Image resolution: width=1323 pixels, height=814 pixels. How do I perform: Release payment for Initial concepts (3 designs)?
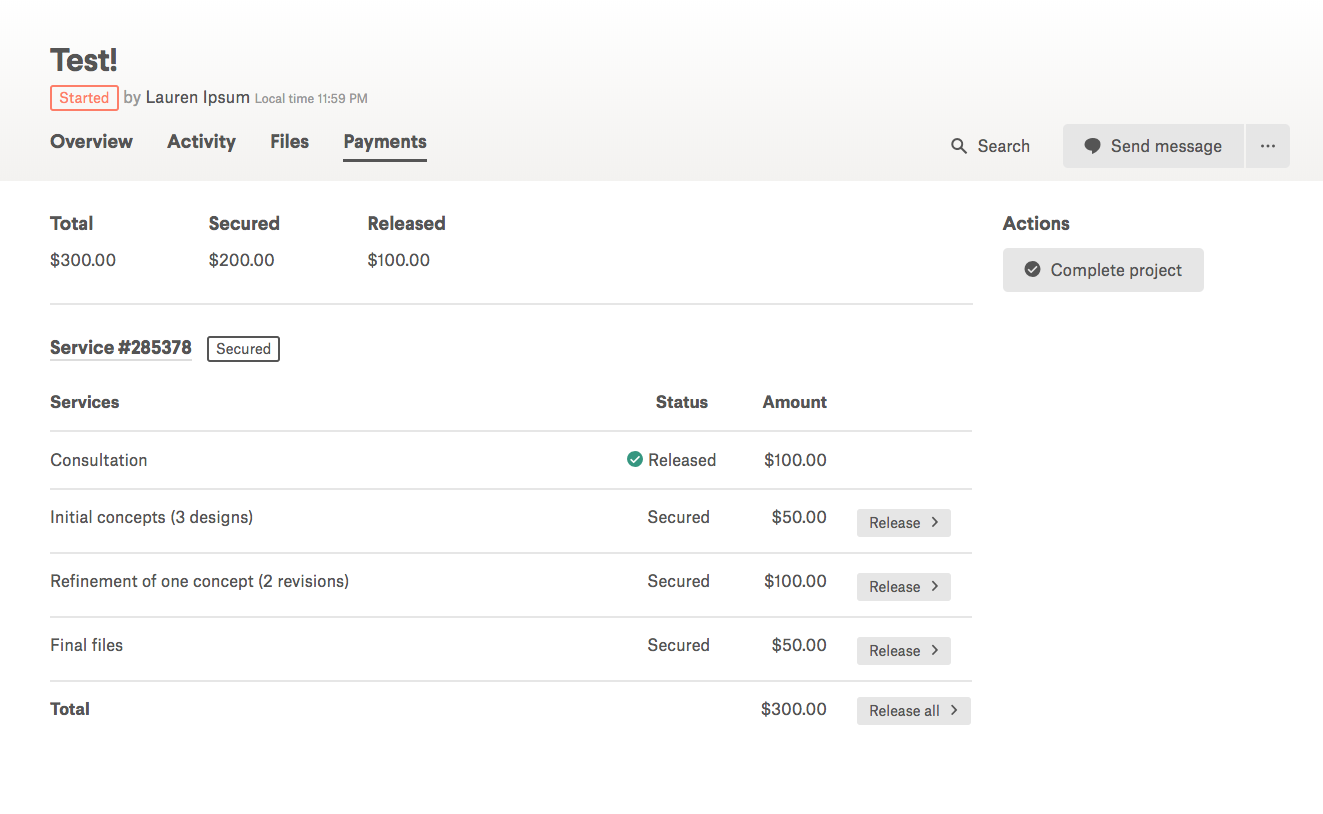pos(902,523)
